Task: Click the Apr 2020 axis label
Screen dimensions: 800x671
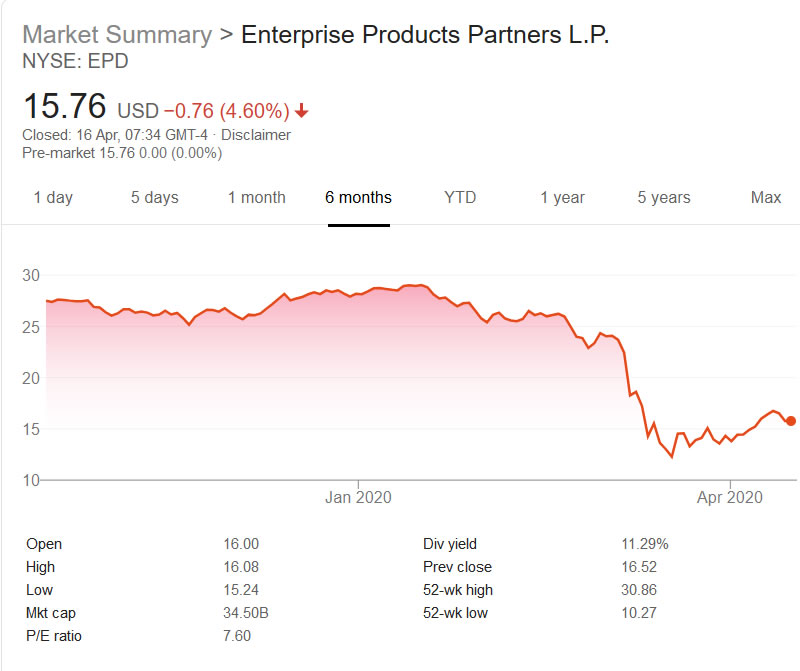Action: (730, 496)
